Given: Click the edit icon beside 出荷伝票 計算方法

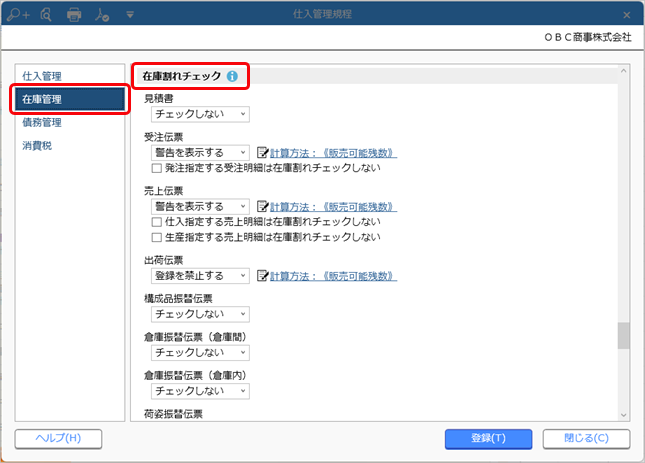Looking at the screenshot, I should 262,276.
